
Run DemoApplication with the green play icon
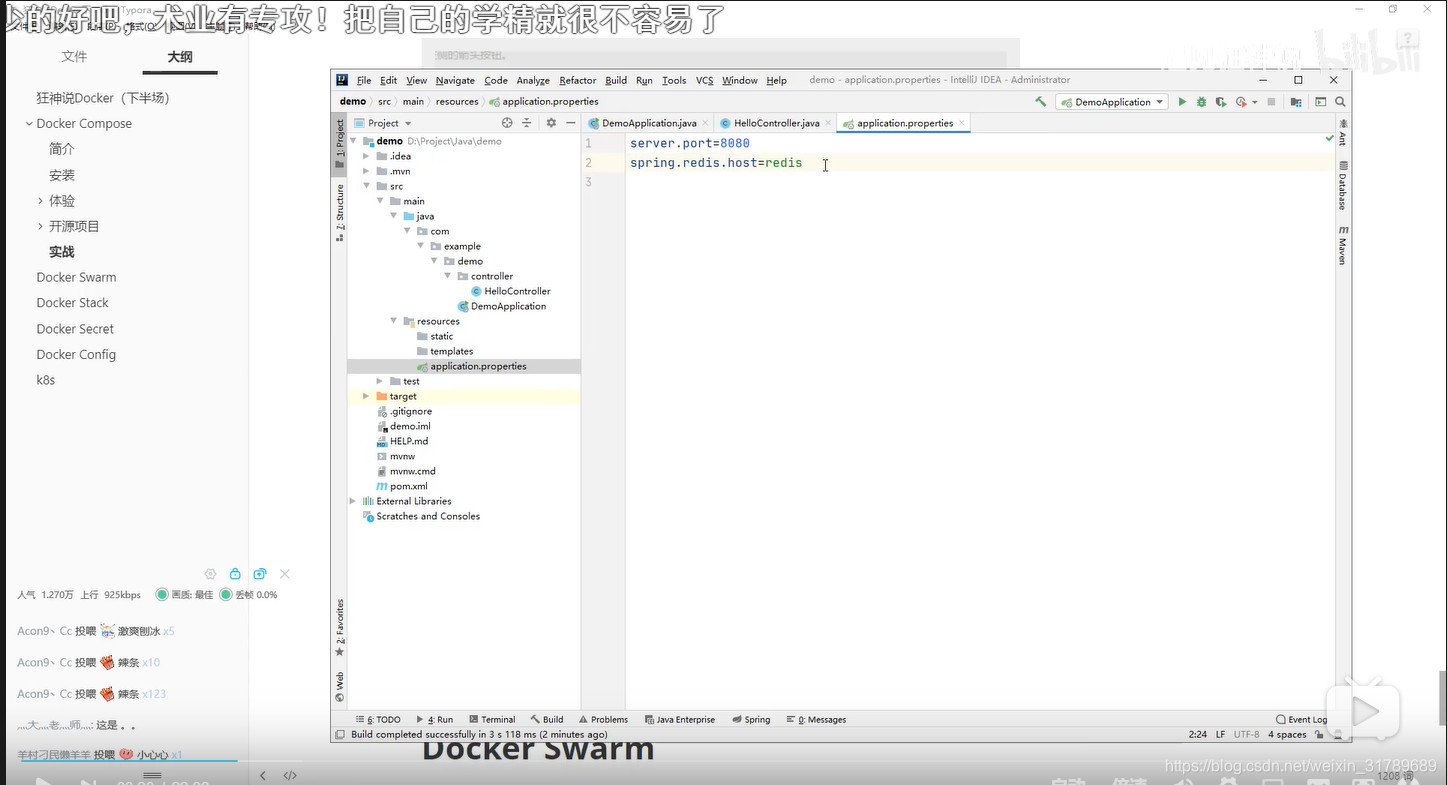click(x=1182, y=102)
